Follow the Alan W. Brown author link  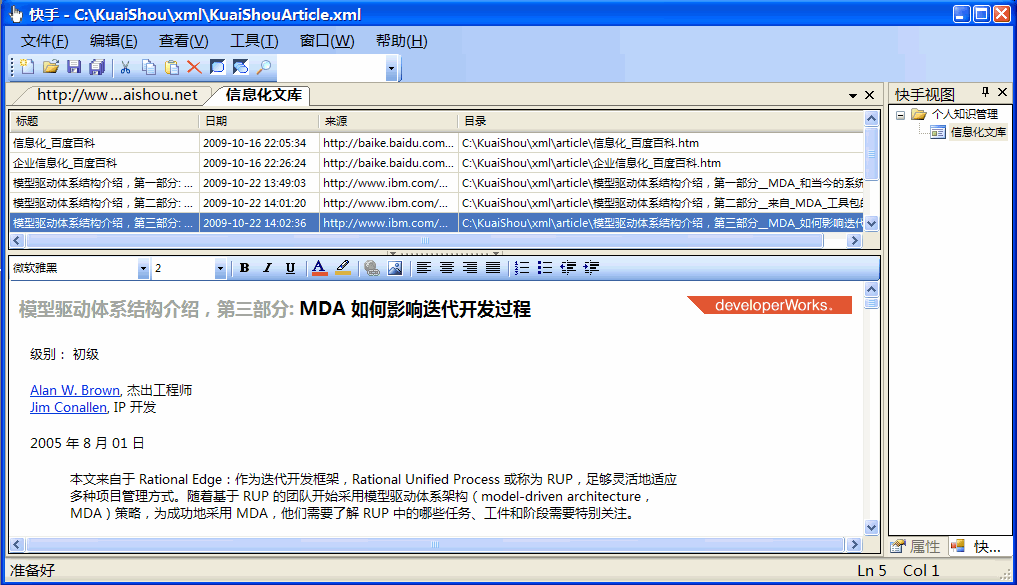tap(74, 391)
